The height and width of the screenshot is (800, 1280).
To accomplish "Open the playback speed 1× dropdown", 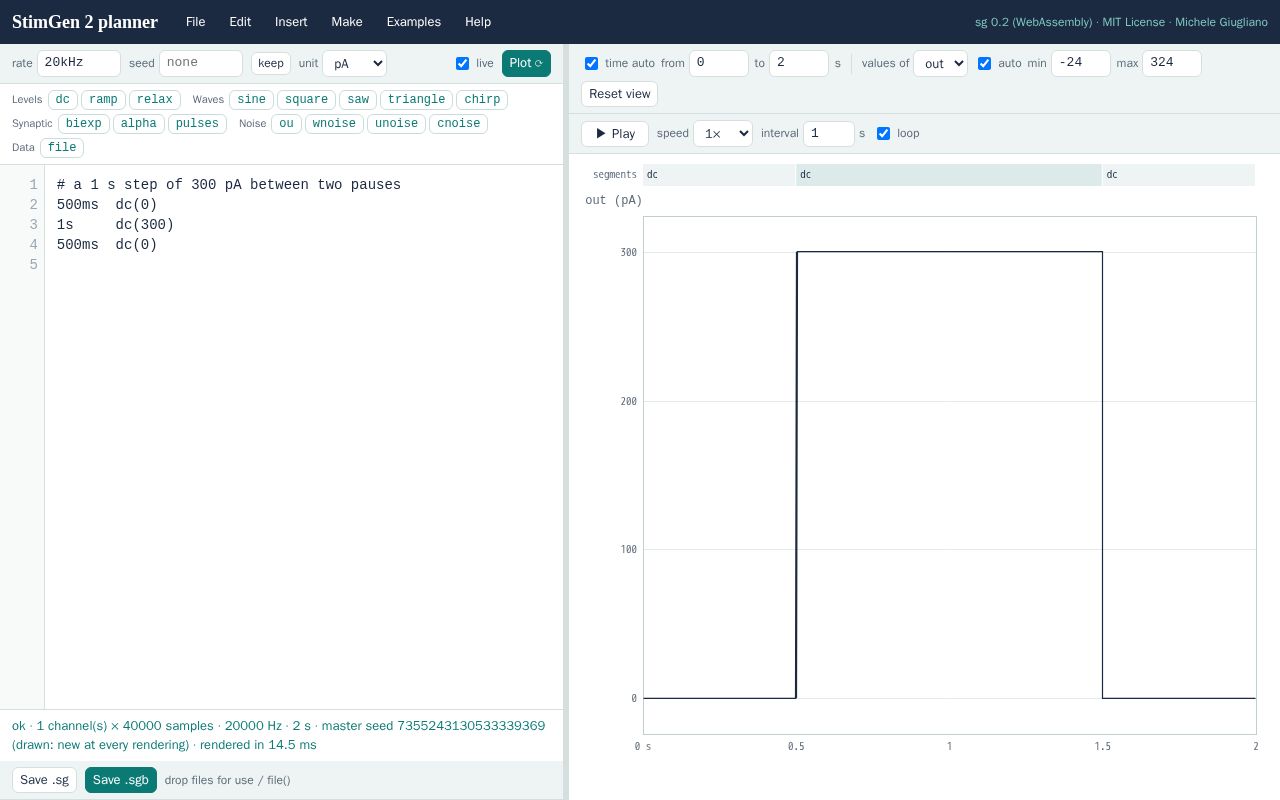I will coord(723,133).
